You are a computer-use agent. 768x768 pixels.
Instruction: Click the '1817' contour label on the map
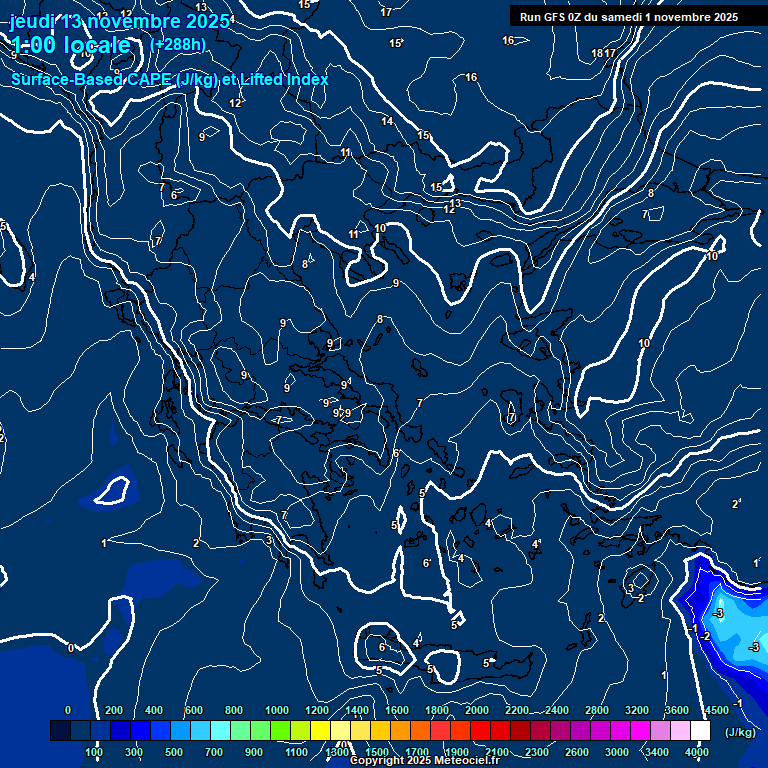603,53
